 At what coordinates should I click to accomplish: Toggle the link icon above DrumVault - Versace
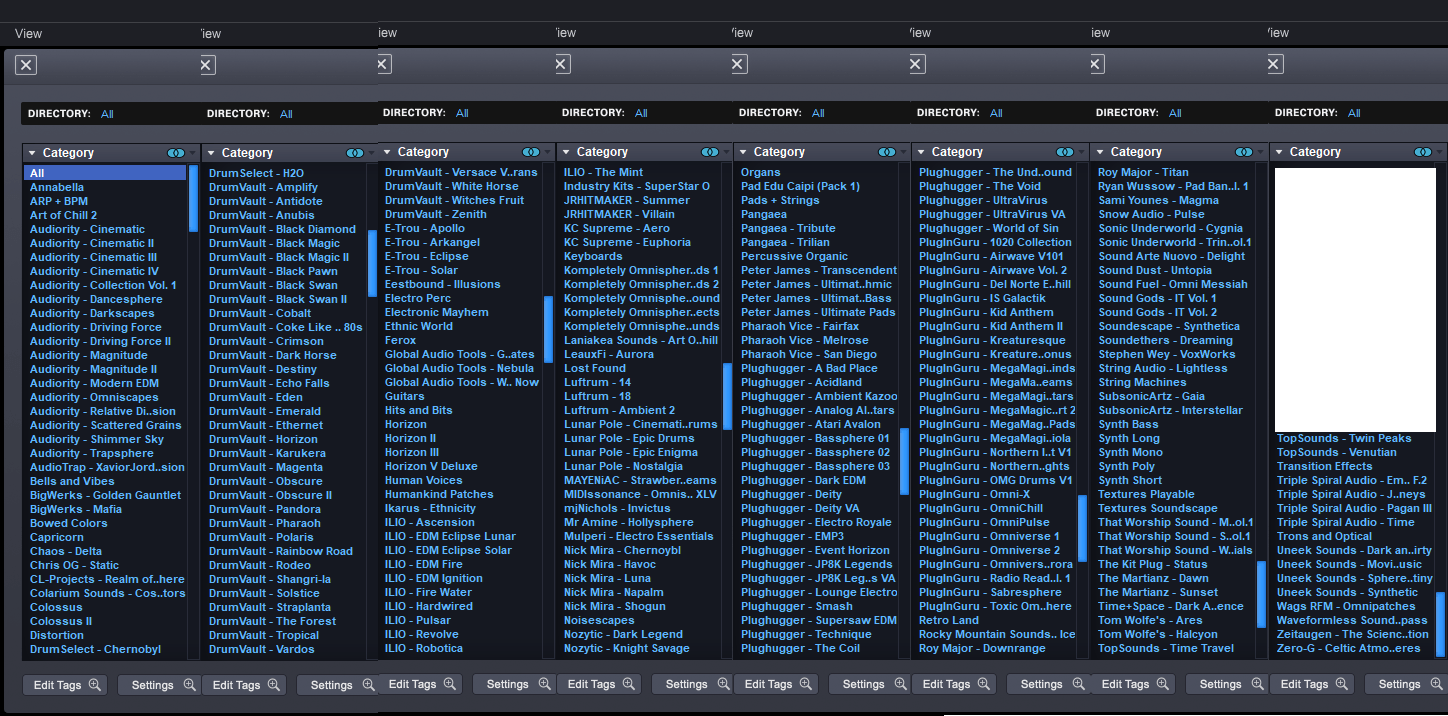[532, 152]
